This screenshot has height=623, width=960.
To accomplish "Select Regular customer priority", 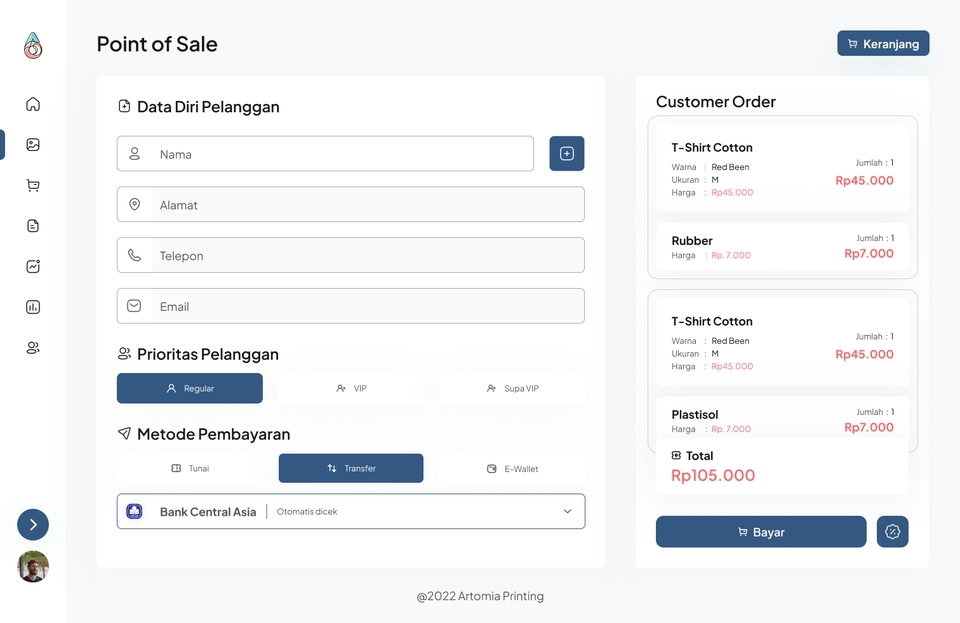I will (x=190, y=388).
